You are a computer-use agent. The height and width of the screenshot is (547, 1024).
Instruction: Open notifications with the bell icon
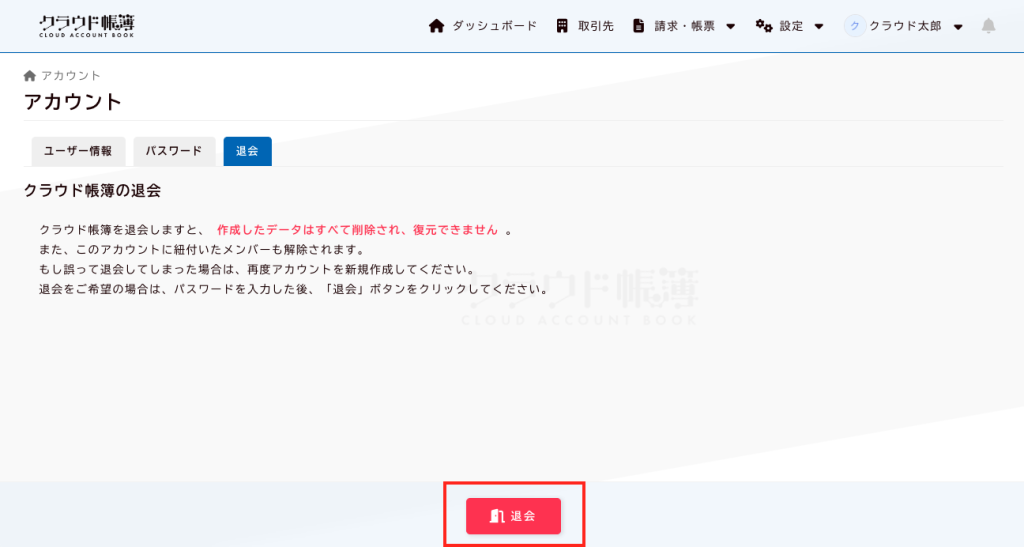(988, 26)
